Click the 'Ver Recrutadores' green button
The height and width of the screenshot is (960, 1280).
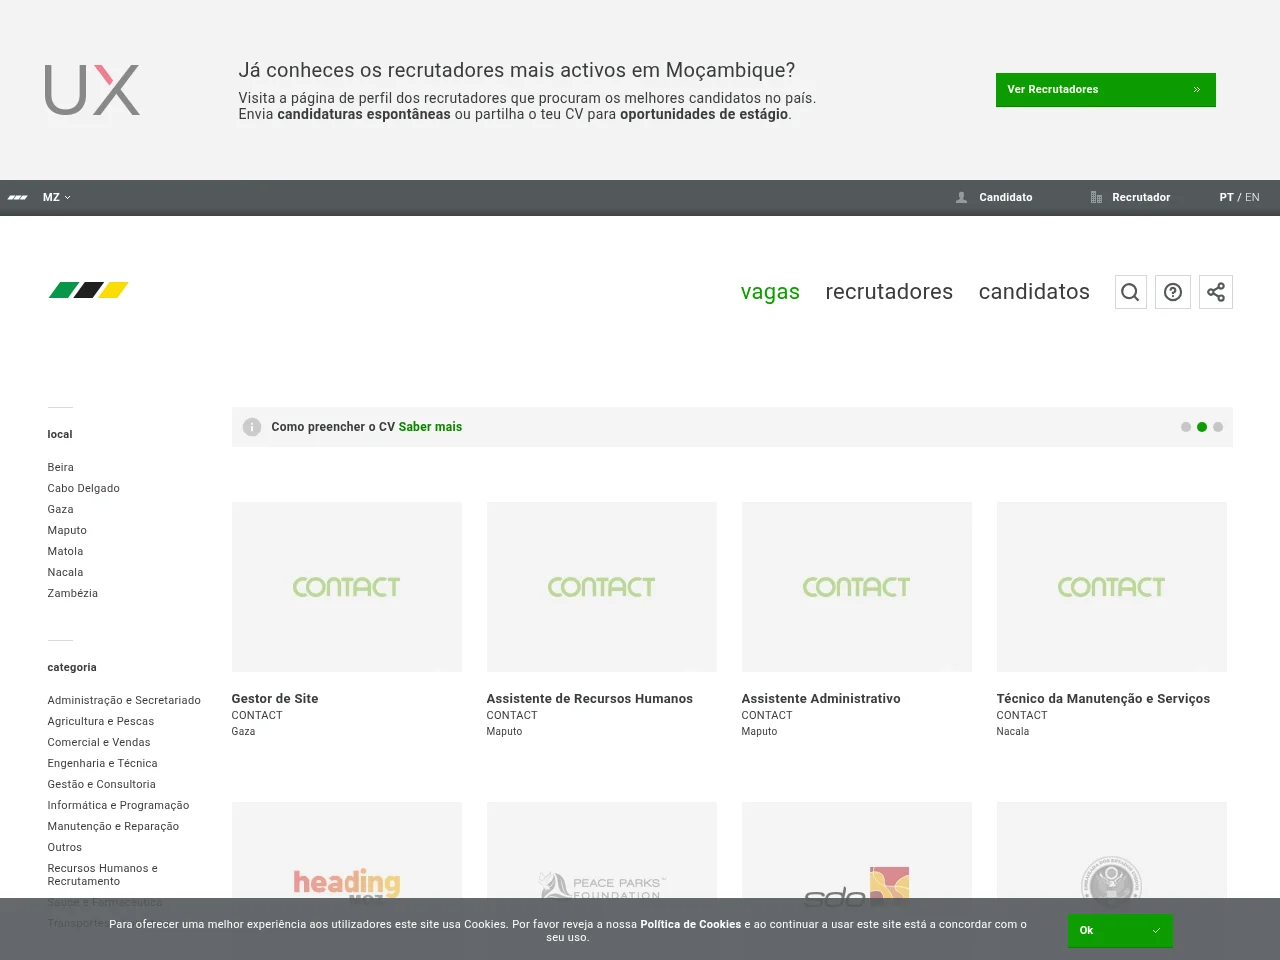[1106, 90]
